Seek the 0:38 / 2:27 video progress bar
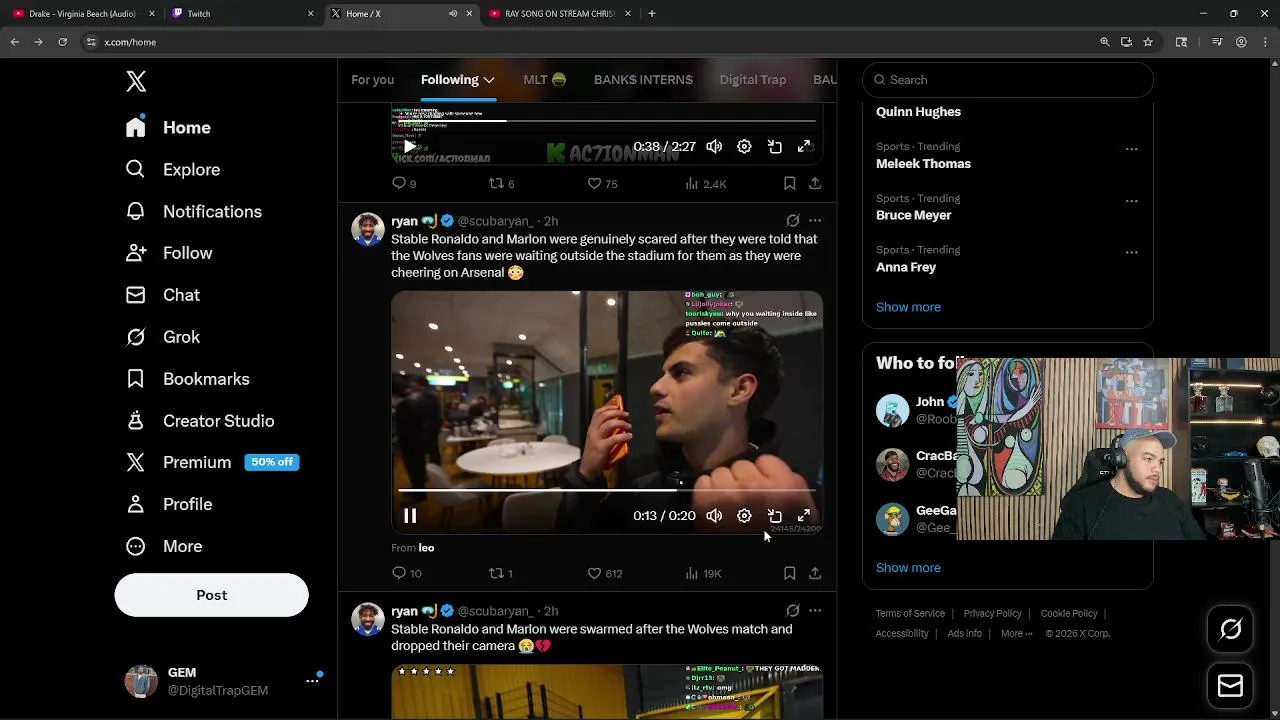 pos(607,121)
